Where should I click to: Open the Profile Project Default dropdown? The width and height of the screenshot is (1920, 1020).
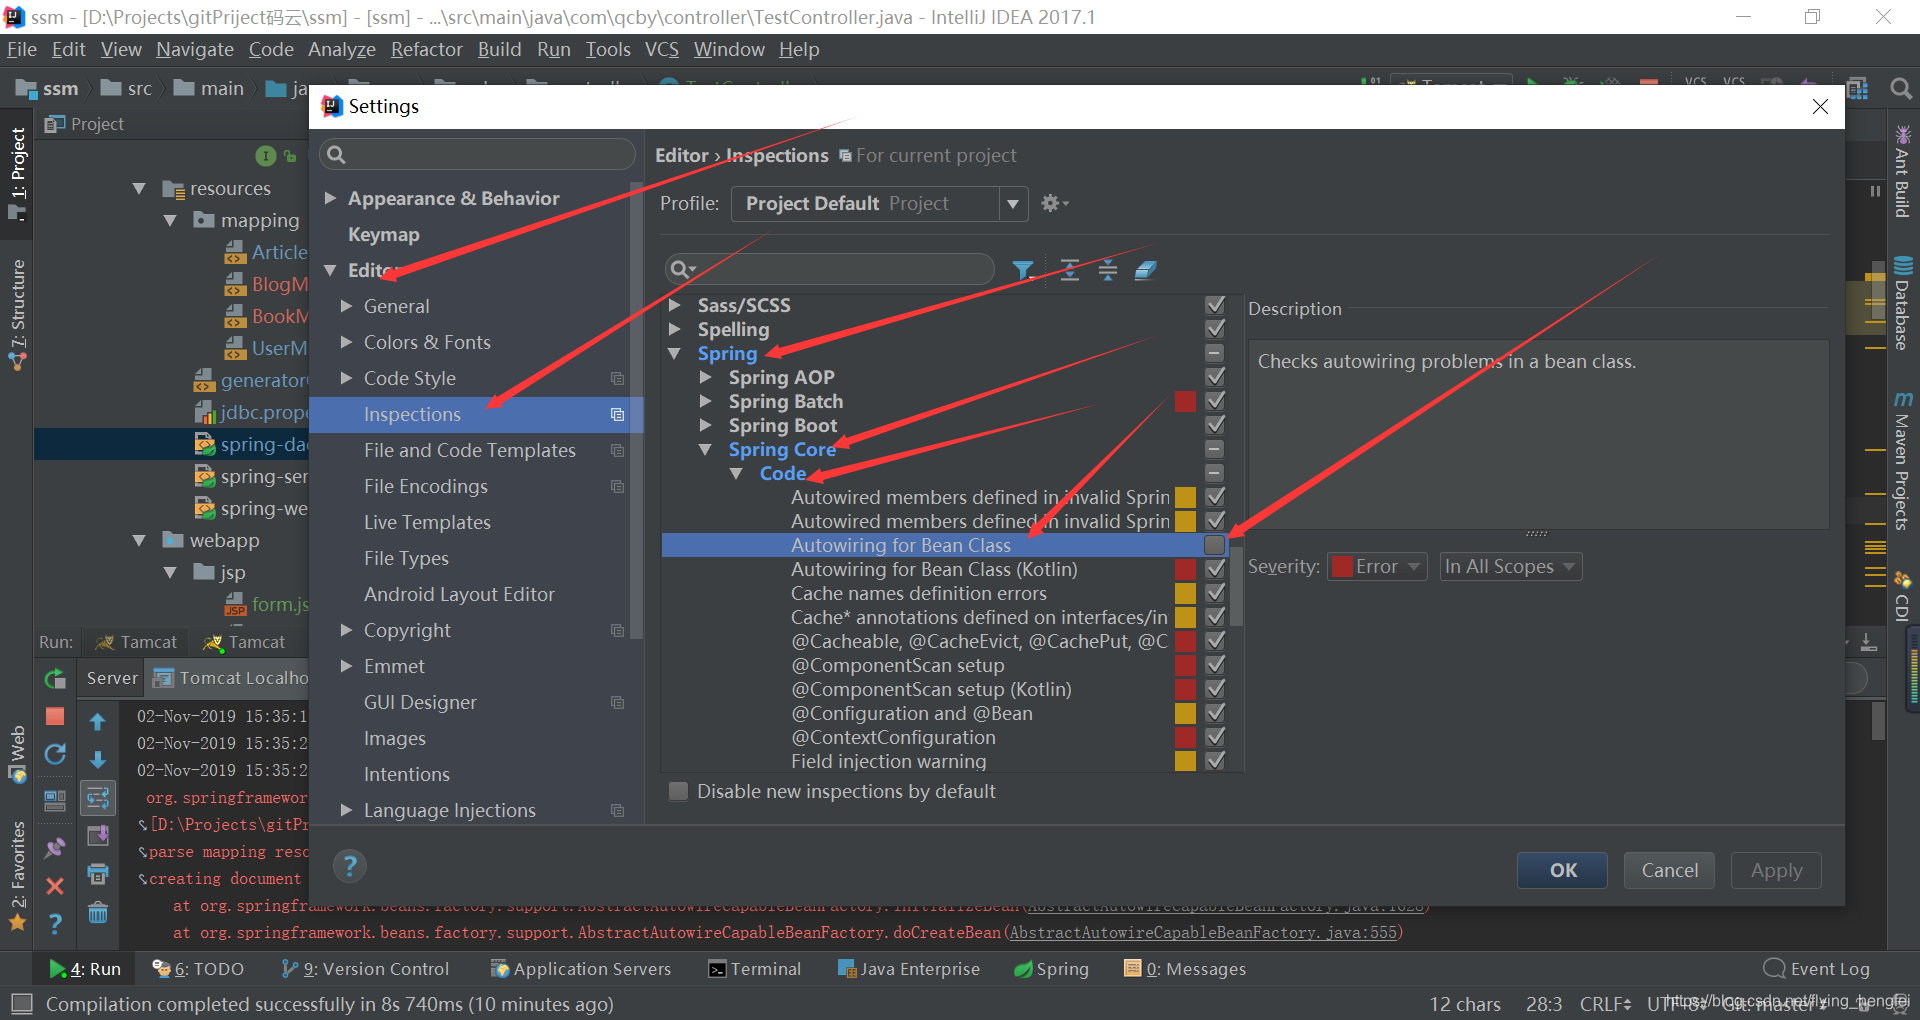880,203
